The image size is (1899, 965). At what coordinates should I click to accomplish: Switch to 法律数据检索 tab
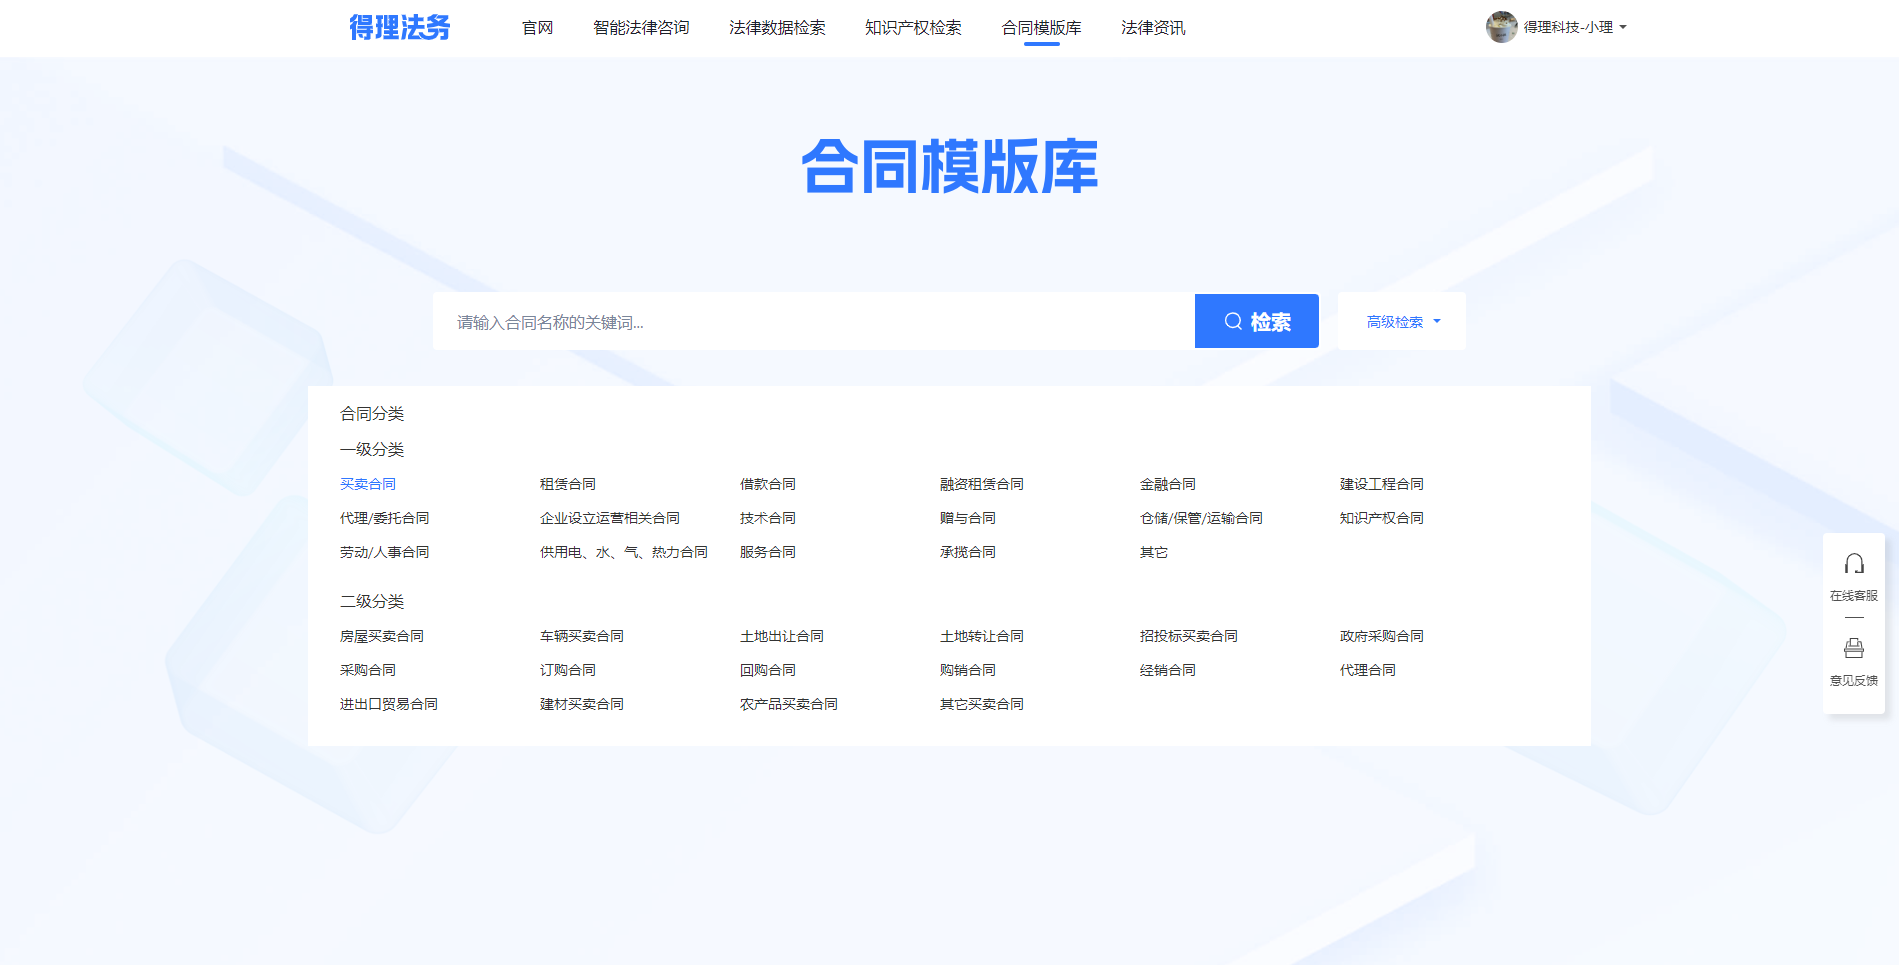[777, 28]
